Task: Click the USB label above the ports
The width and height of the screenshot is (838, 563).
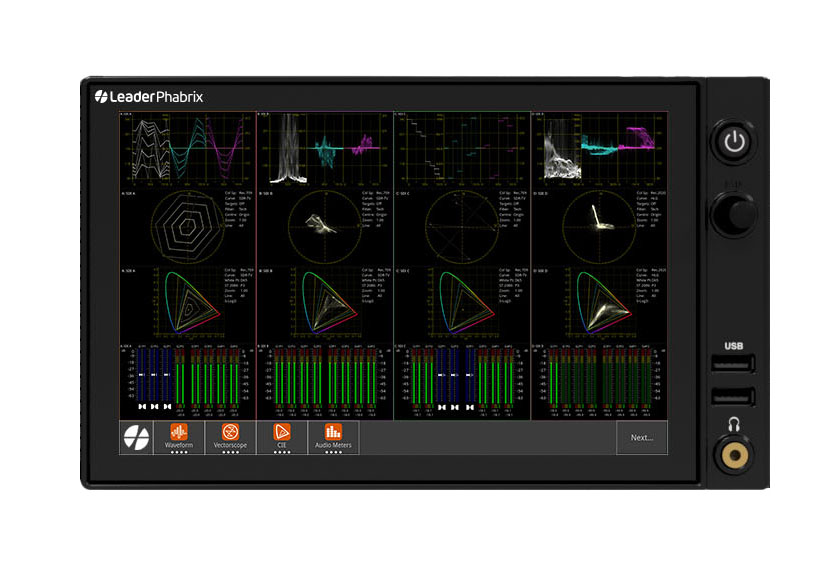Action: 734,346
